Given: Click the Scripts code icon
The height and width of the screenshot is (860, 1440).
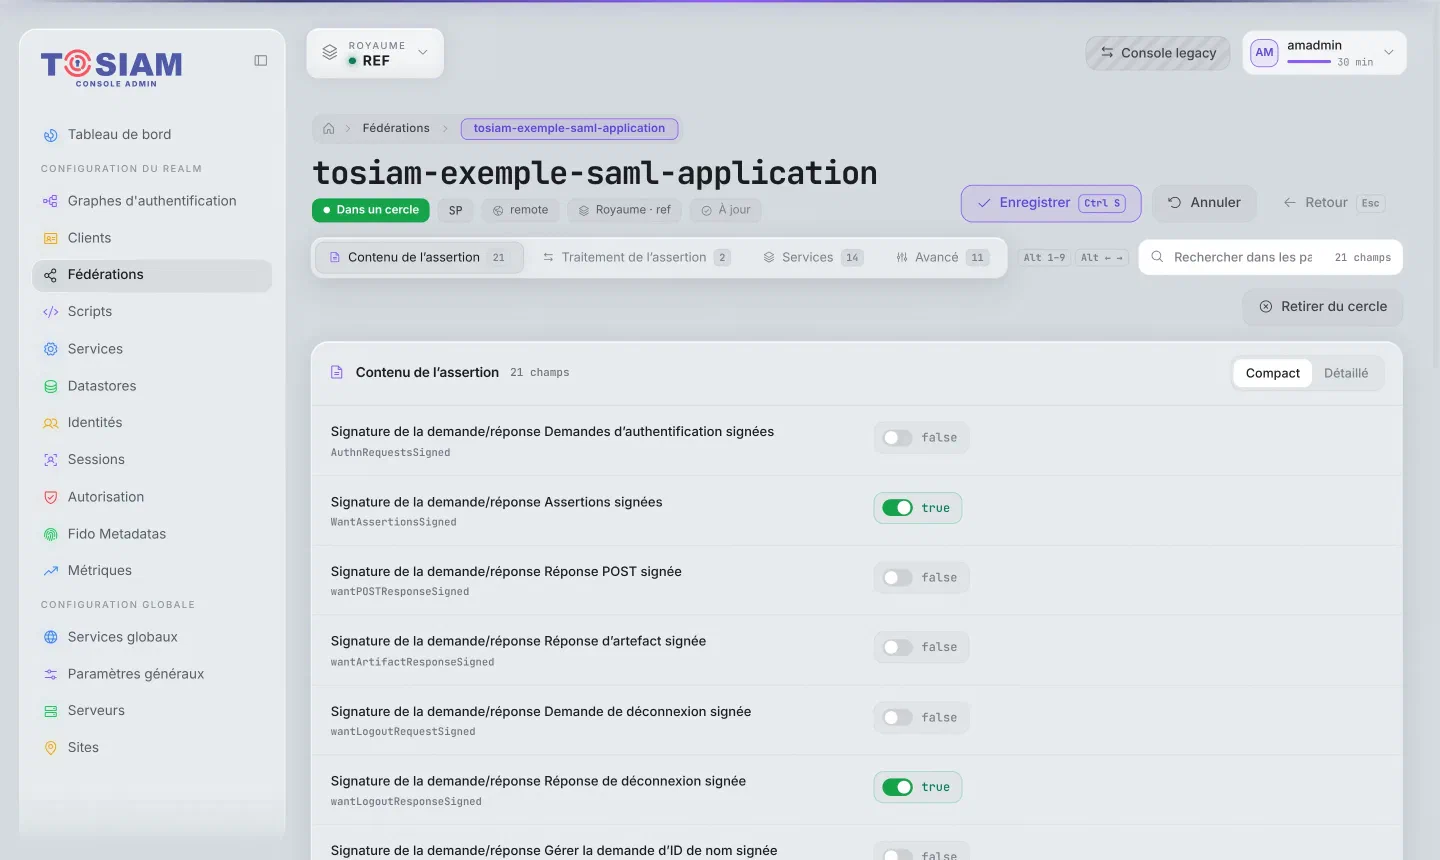Looking at the screenshot, I should pyautogui.click(x=50, y=312).
